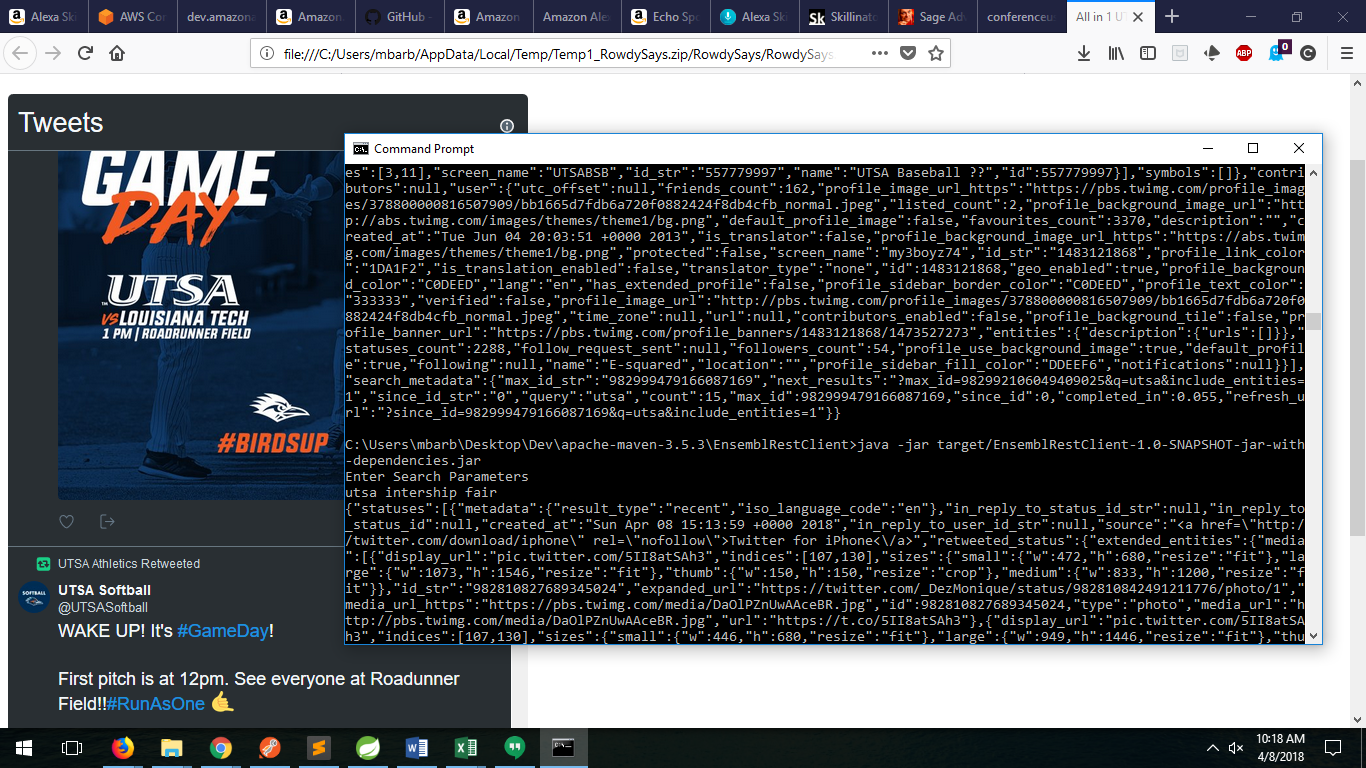
Task: Open Task View on the taskbar
Action: point(71,747)
